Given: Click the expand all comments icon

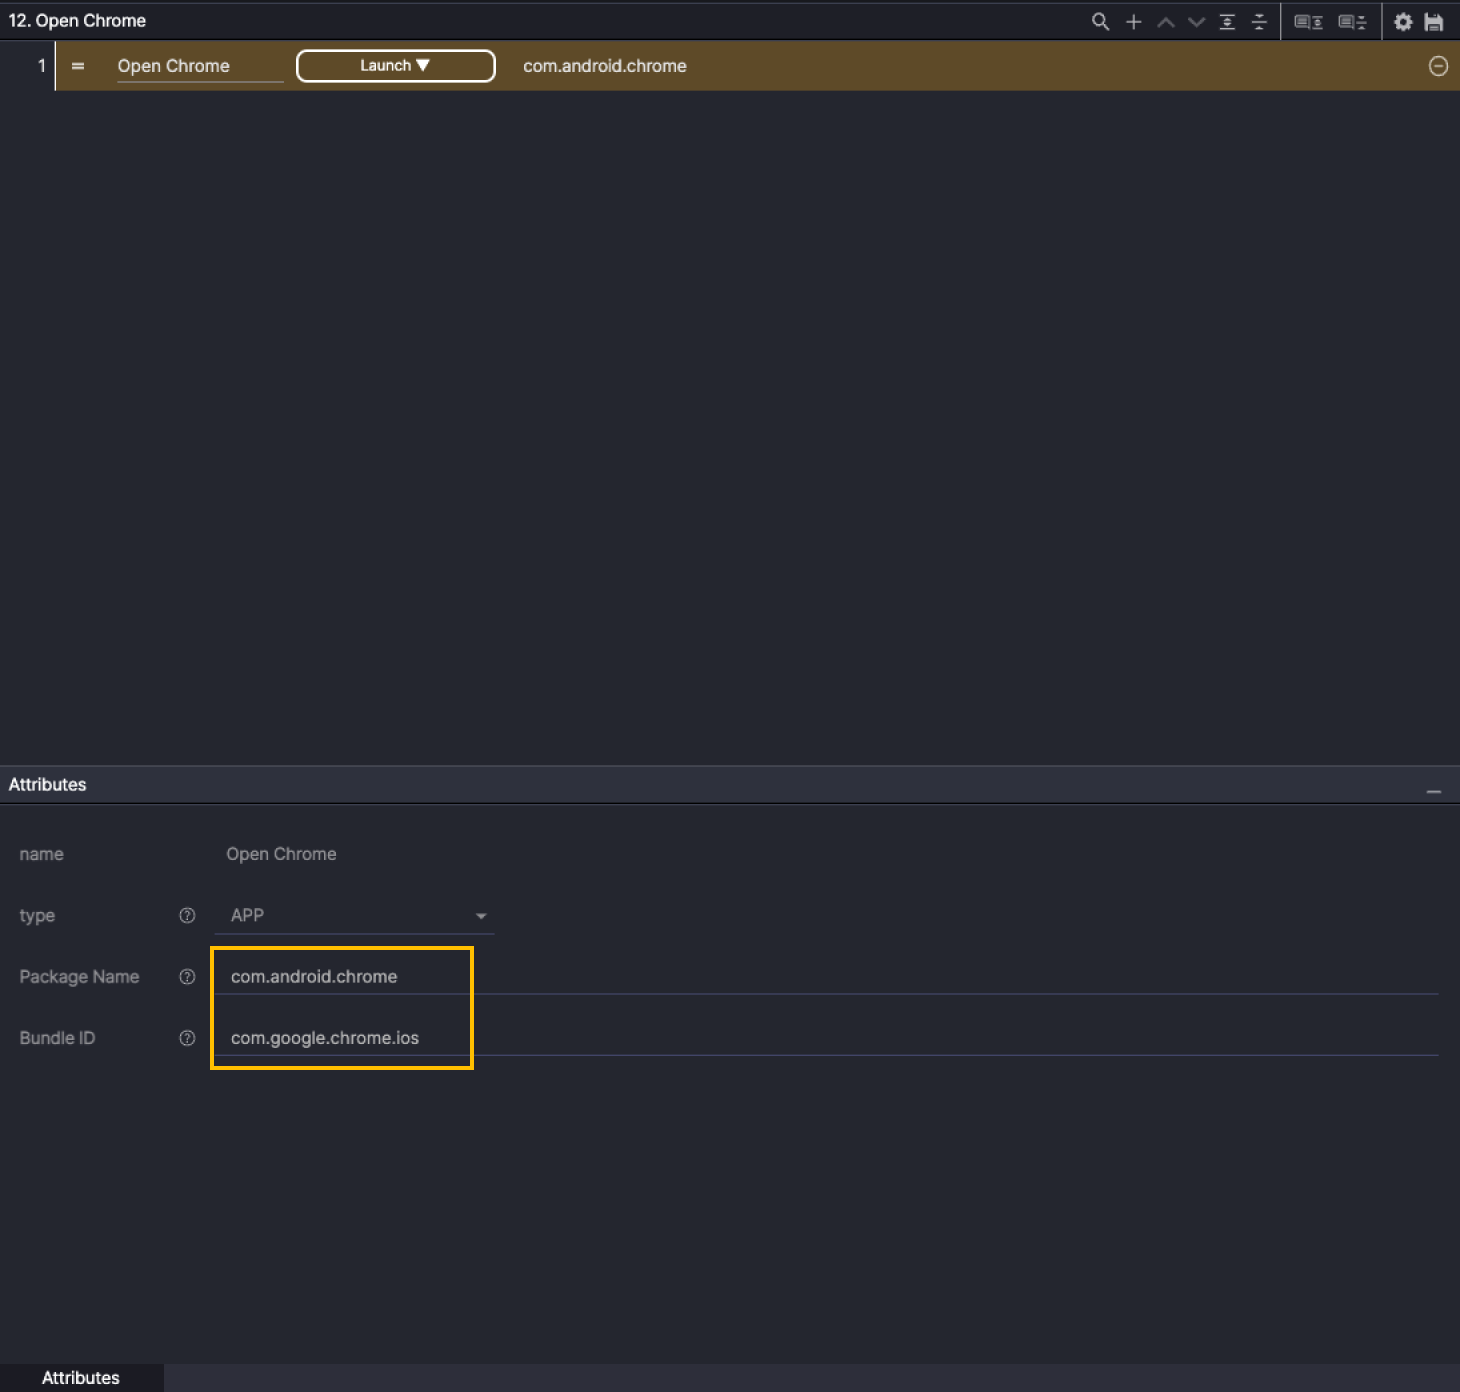Looking at the screenshot, I should [1308, 21].
